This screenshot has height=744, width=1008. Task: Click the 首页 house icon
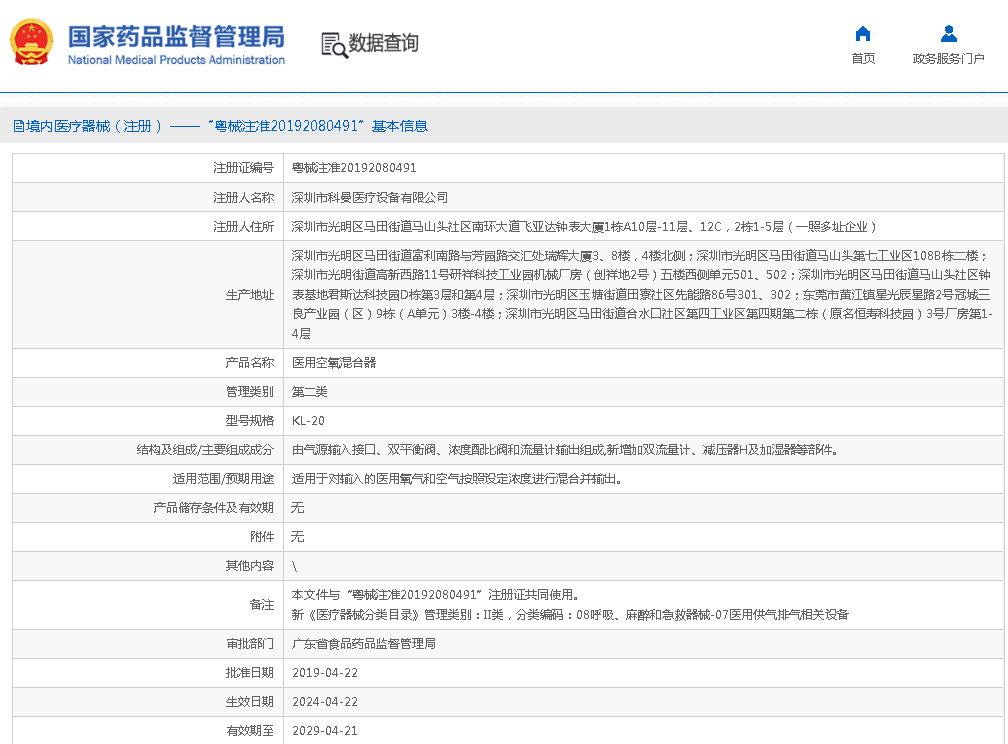pyautogui.click(x=863, y=34)
